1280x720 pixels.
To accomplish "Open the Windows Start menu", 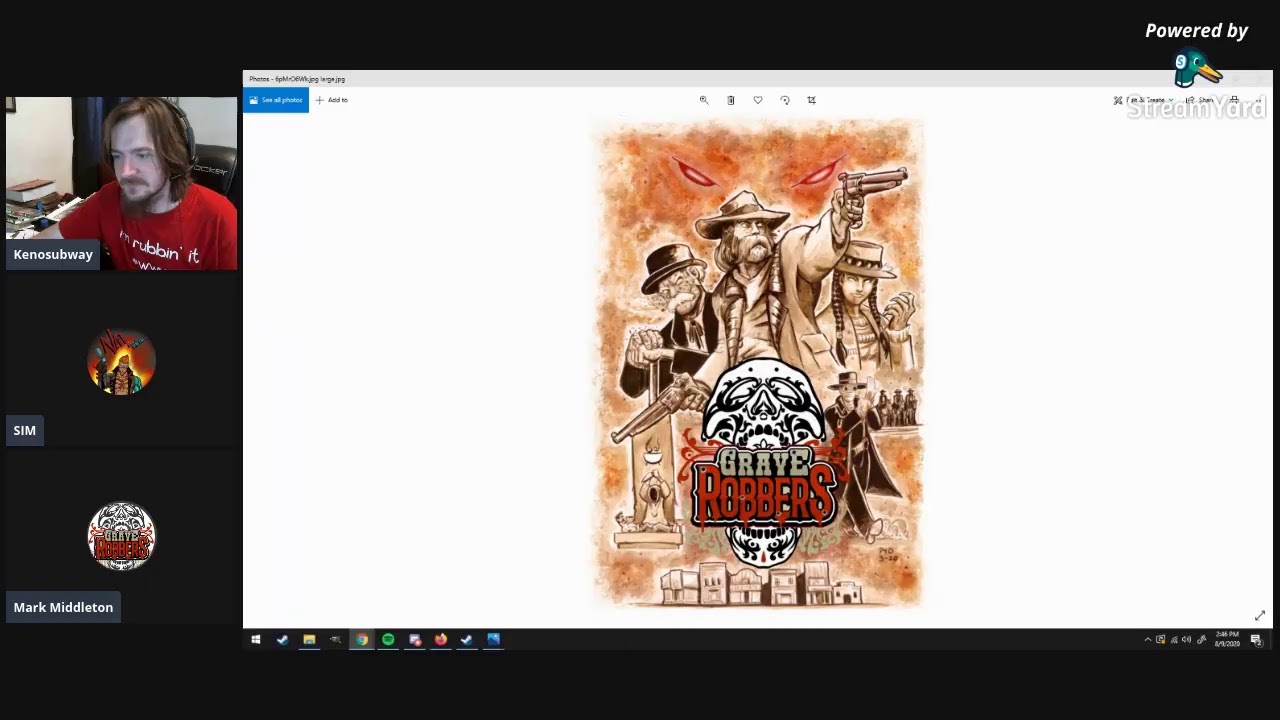I will click(256, 640).
